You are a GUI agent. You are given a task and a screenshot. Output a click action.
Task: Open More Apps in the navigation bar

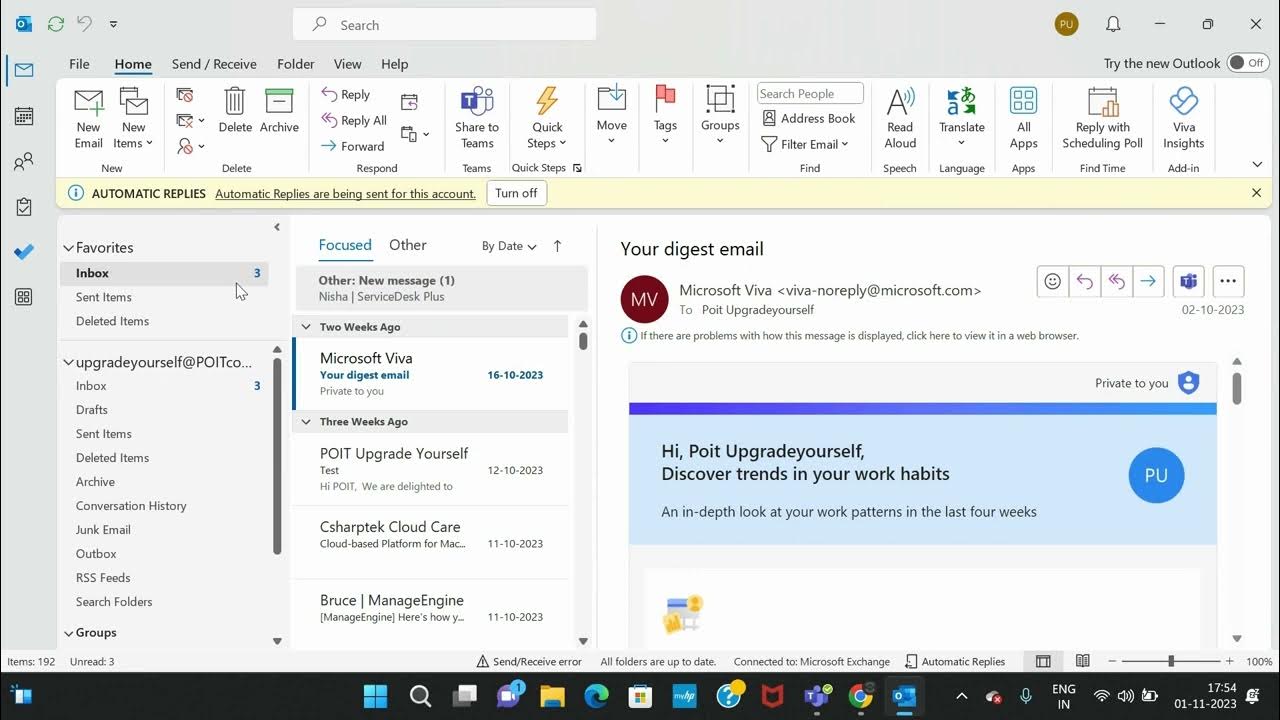24,297
